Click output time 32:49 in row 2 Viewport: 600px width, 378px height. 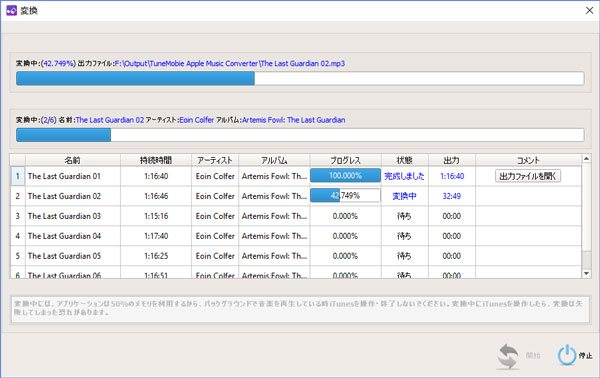click(452, 196)
